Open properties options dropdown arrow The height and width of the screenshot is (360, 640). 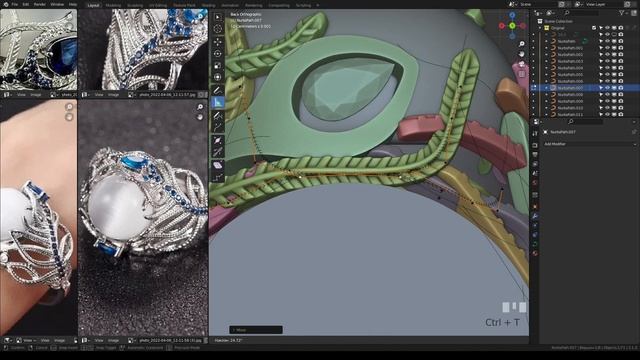(x=635, y=122)
